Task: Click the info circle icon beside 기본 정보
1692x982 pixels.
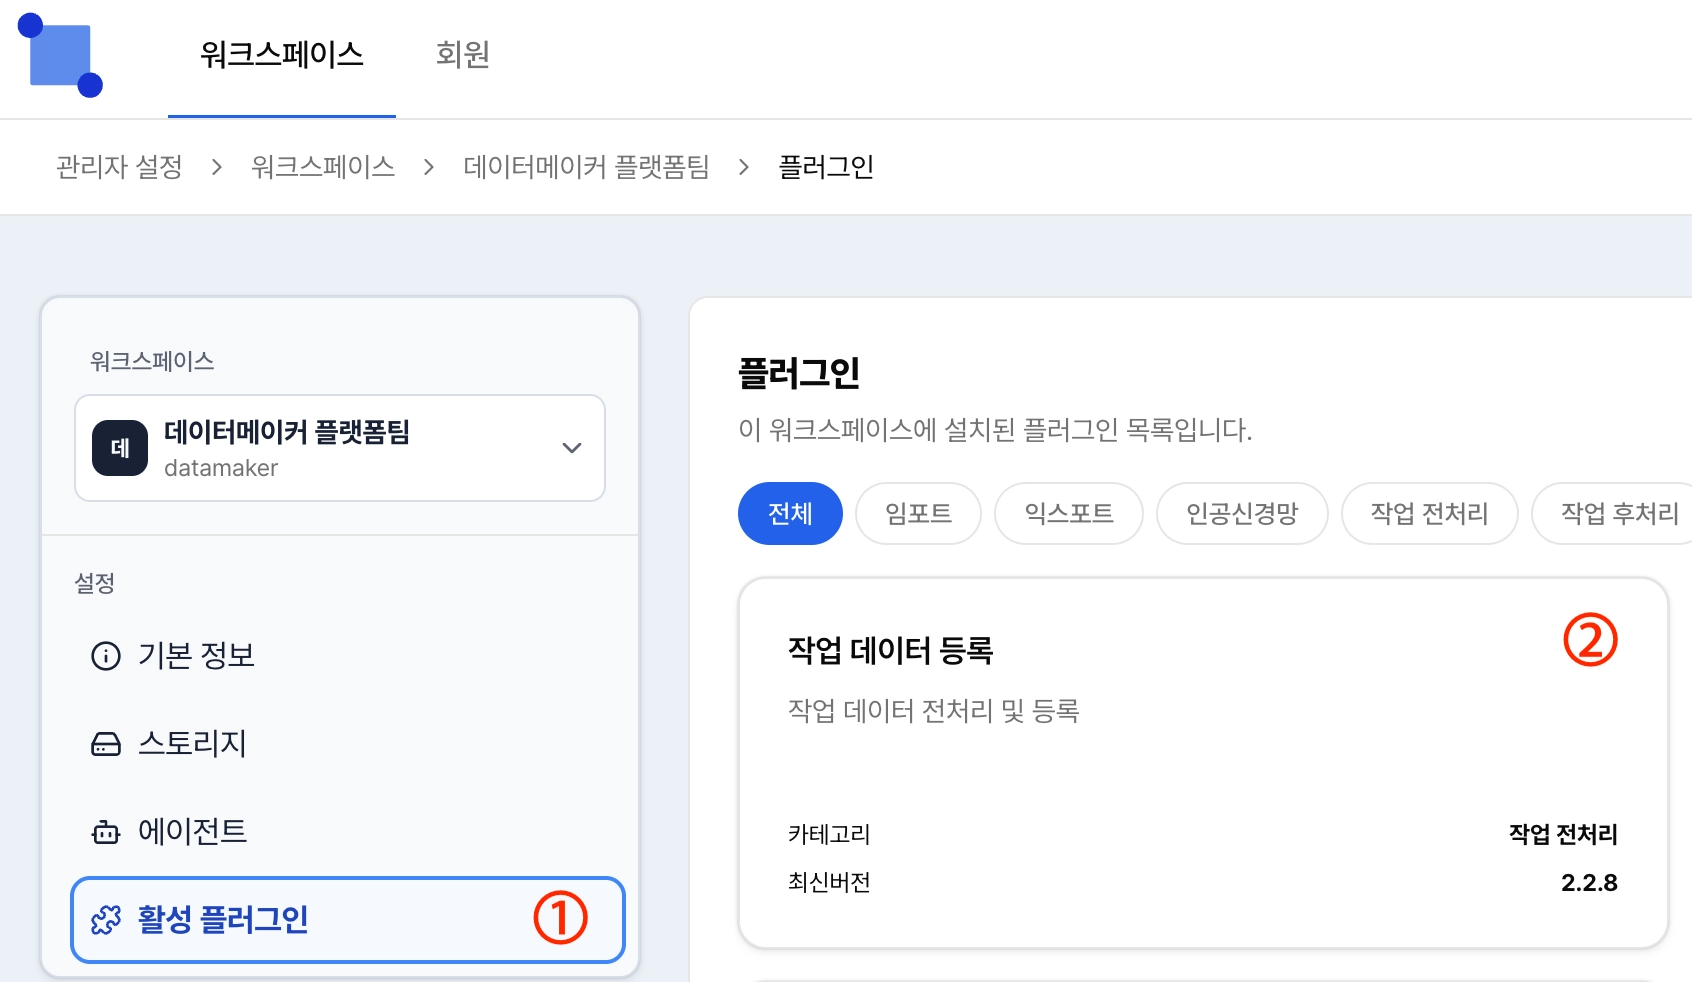Action: [106, 656]
